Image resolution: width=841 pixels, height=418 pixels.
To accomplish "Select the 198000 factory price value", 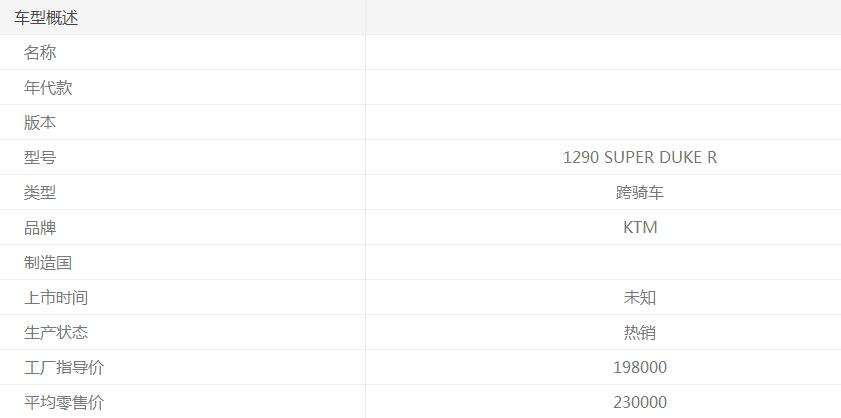I will coord(640,368).
